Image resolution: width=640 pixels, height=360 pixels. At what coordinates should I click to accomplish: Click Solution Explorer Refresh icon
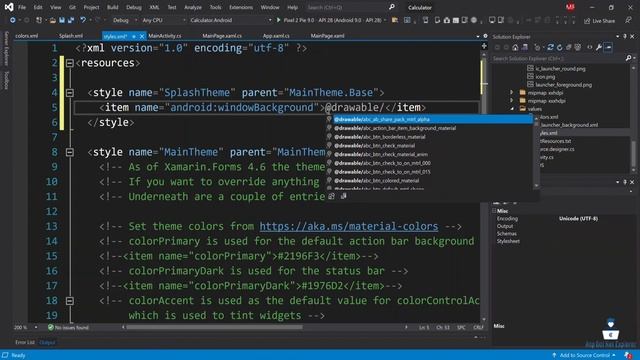(560, 48)
